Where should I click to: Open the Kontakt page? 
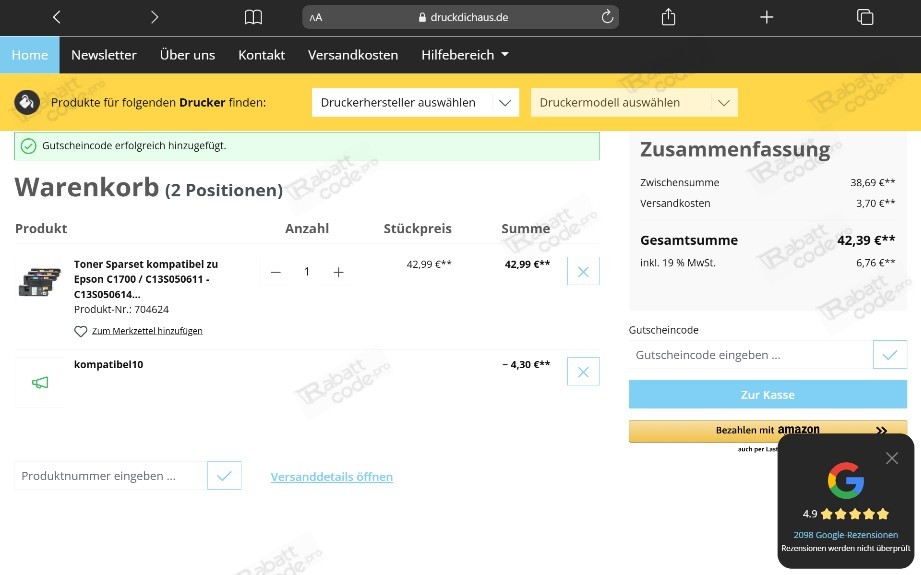(261, 55)
